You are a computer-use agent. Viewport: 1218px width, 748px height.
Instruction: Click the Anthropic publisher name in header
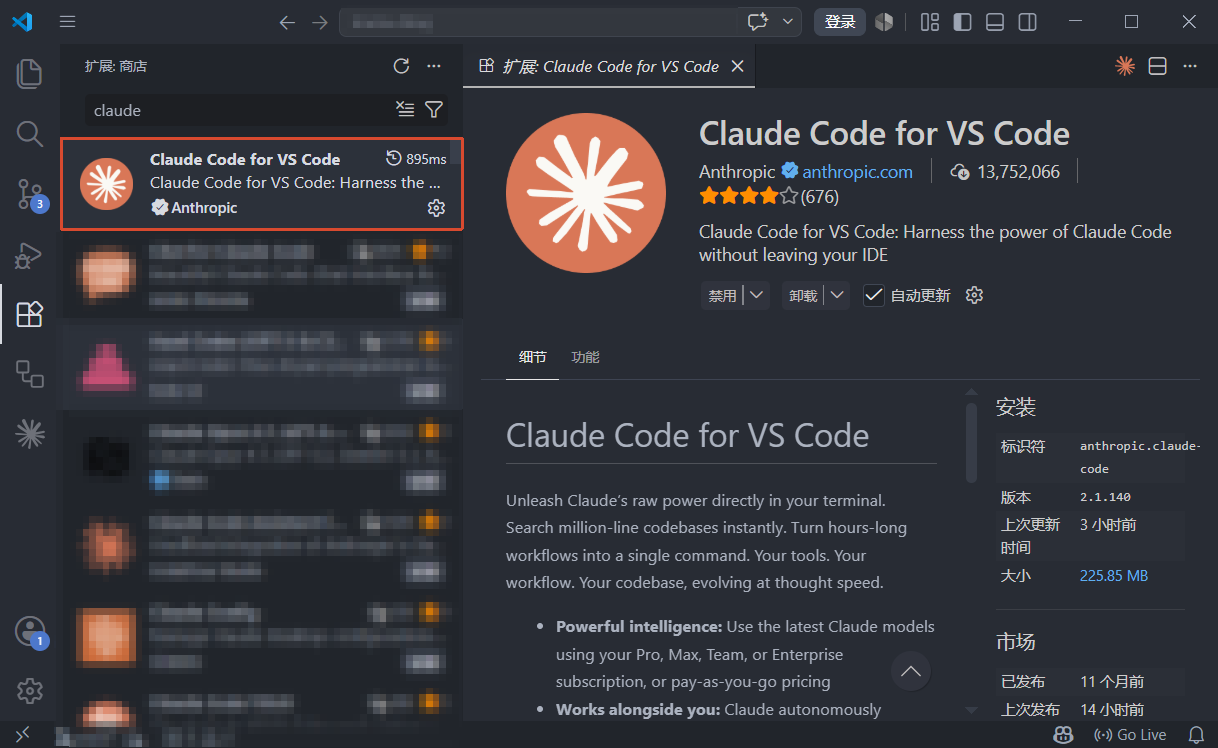[x=737, y=172]
